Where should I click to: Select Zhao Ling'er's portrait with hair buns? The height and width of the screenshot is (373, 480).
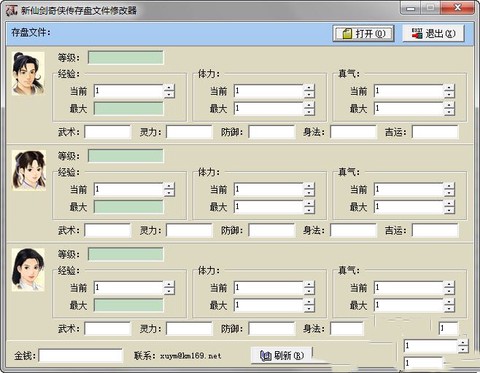29,170
